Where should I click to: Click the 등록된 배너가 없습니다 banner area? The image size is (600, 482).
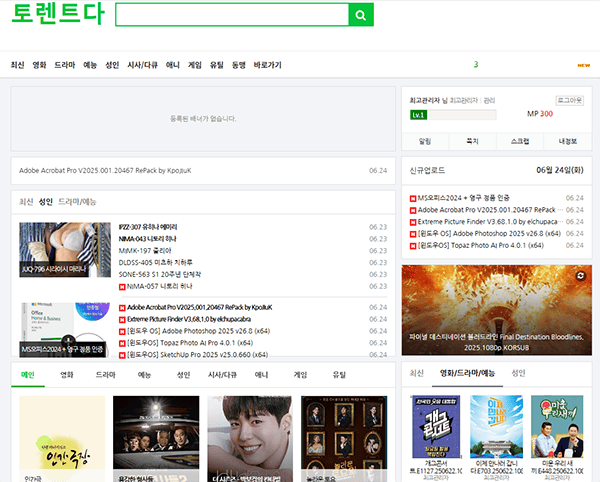point(203,119)
